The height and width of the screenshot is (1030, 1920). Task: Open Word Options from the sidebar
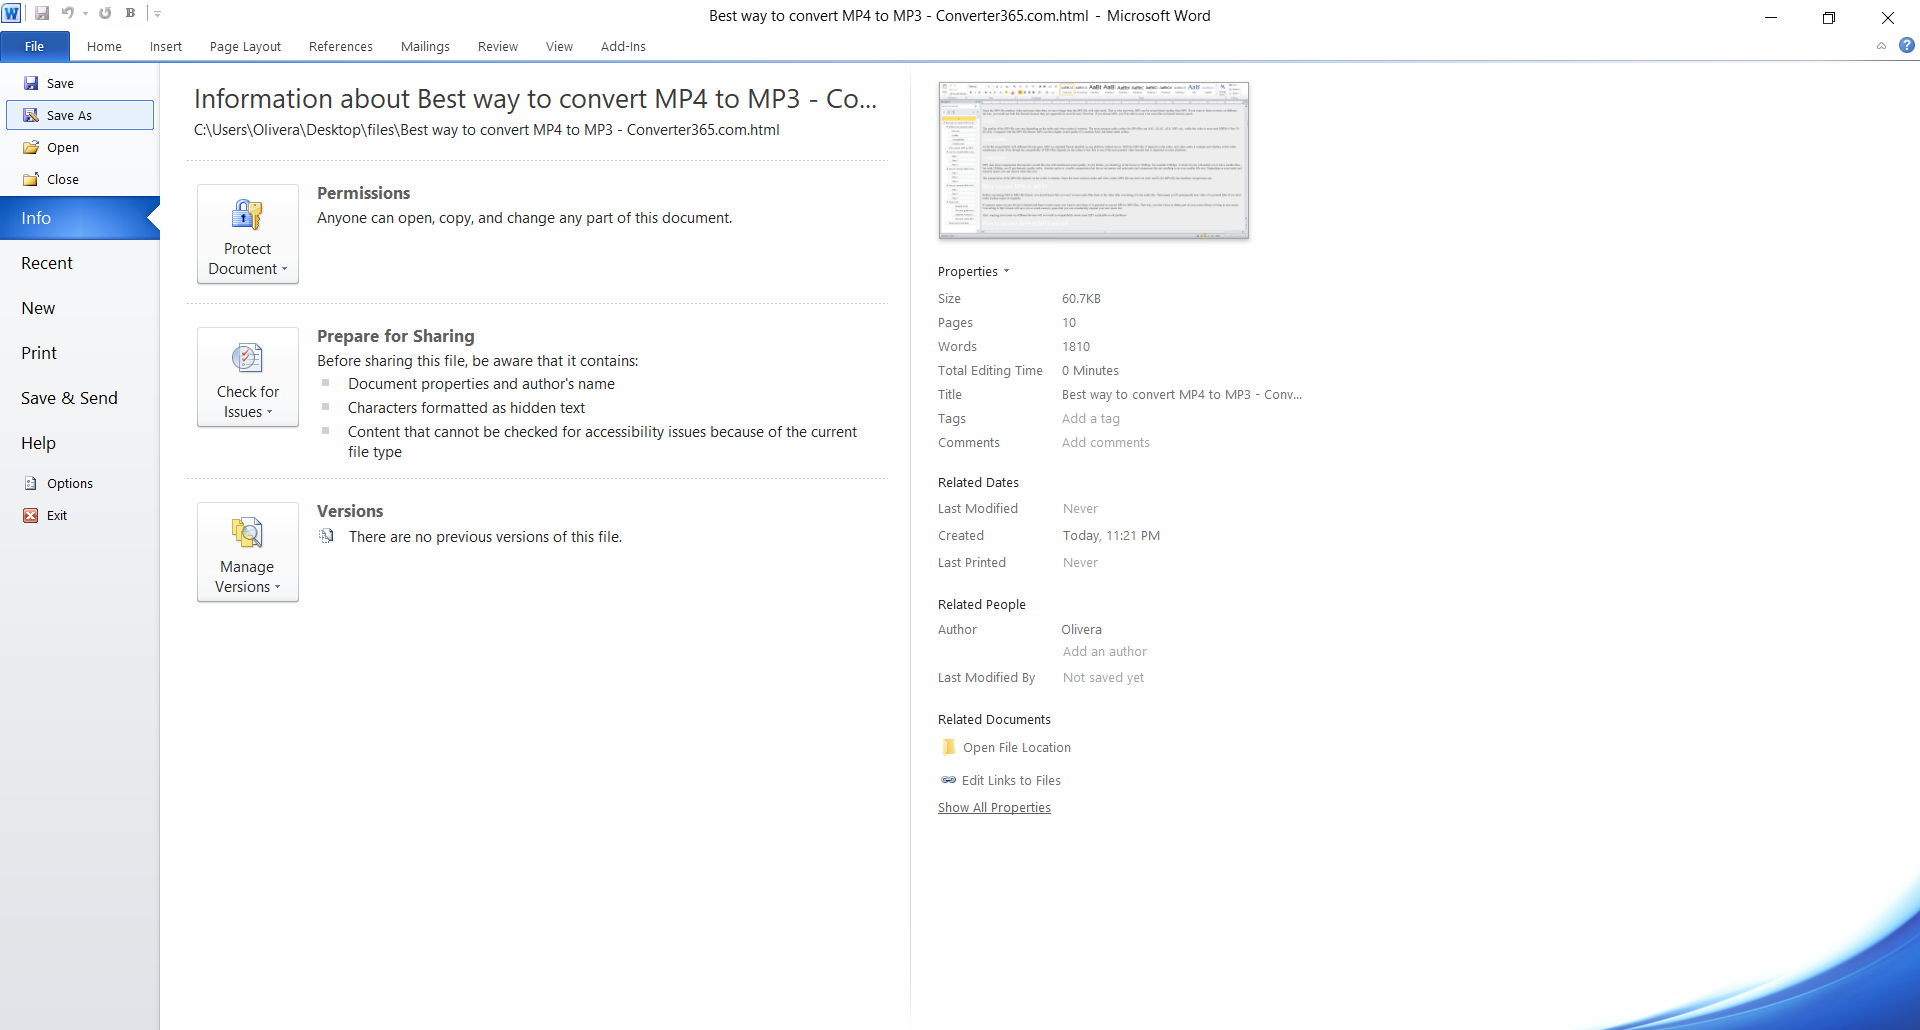(x=69, y=483)
